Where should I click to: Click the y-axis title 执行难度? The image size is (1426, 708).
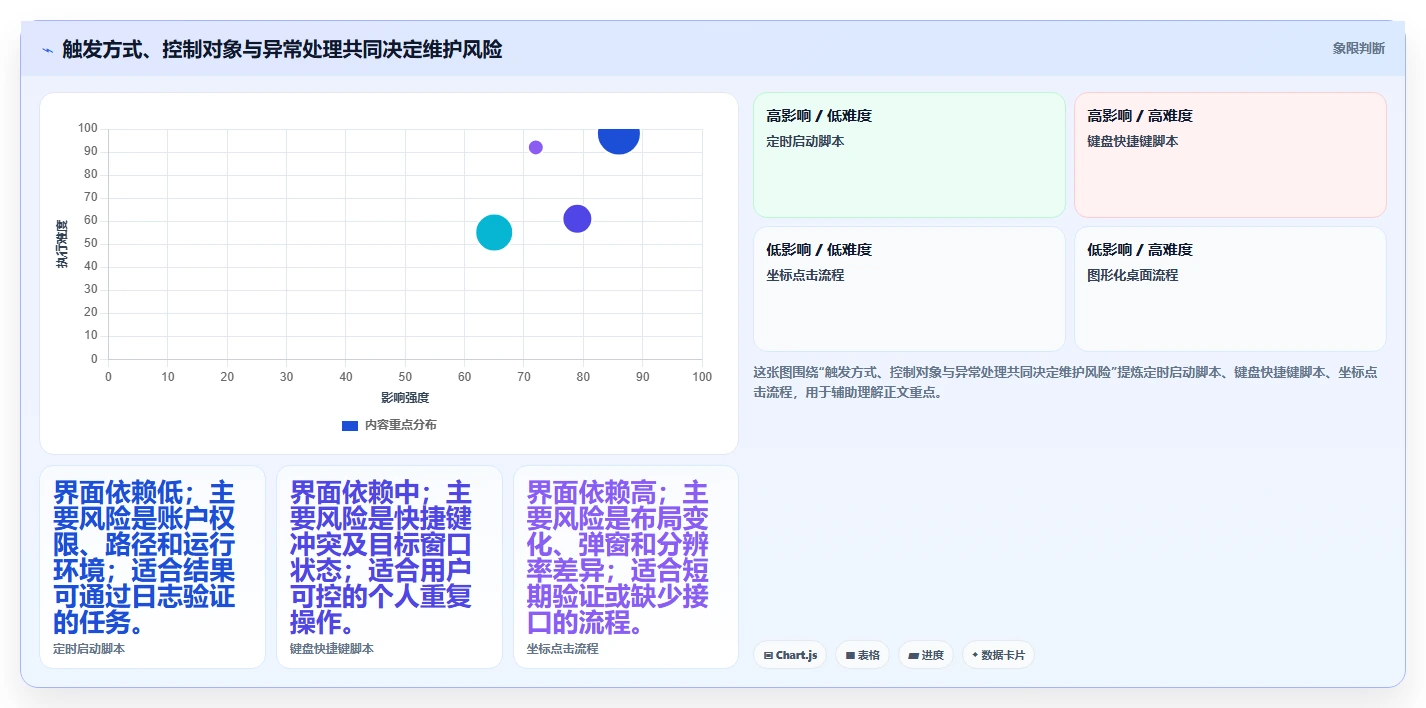click(63, 244)
